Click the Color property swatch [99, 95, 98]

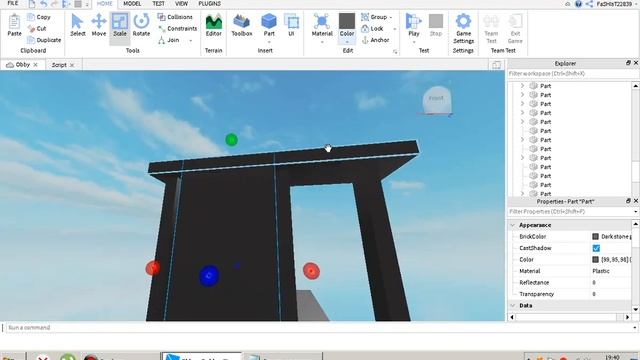(596, 260)
